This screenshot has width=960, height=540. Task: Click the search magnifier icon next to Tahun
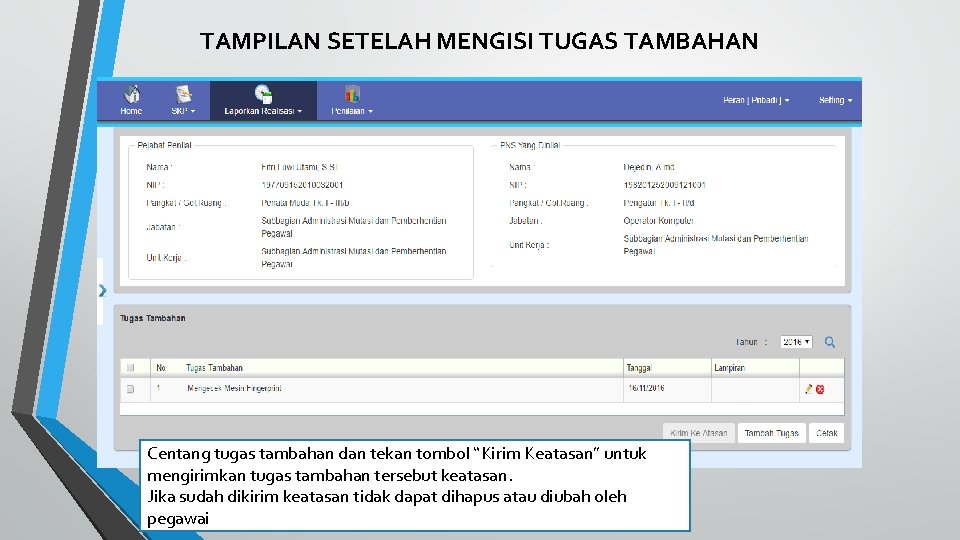pos(830,342)
